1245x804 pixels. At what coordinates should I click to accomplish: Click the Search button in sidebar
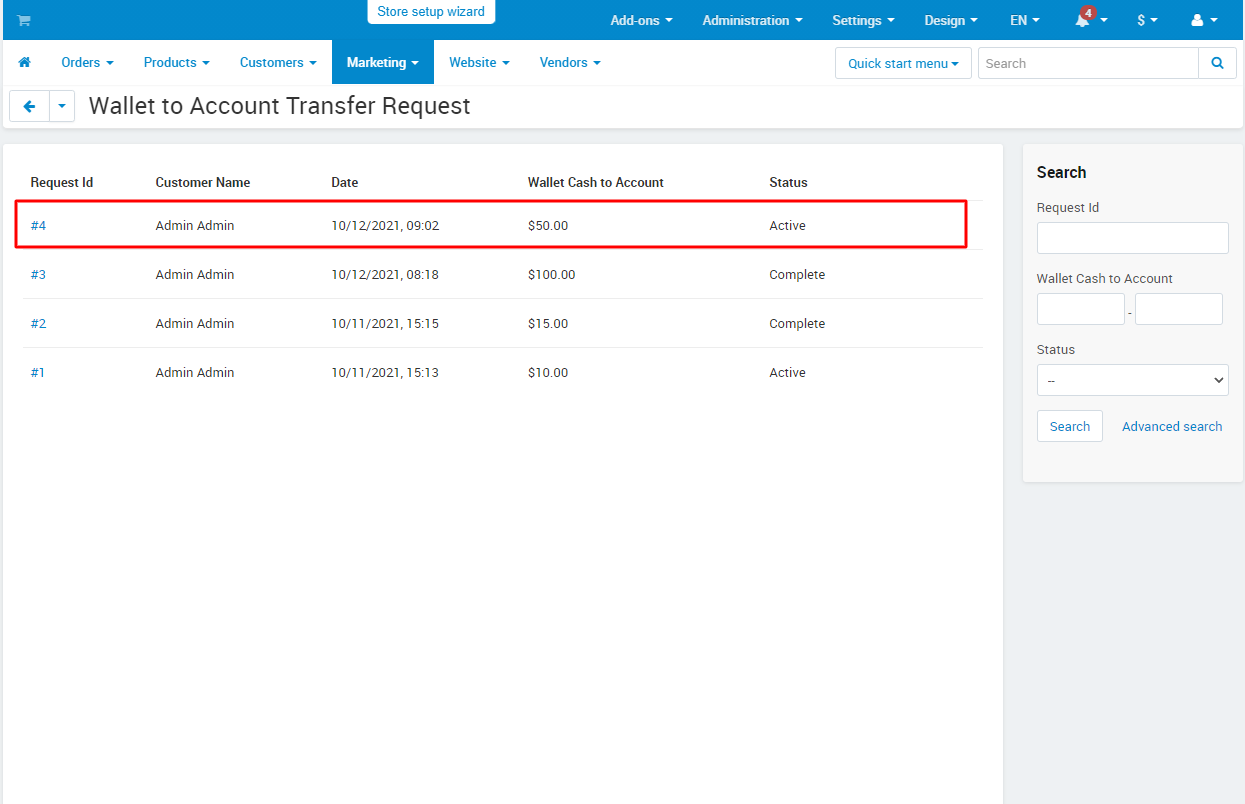click(1070, 426)
